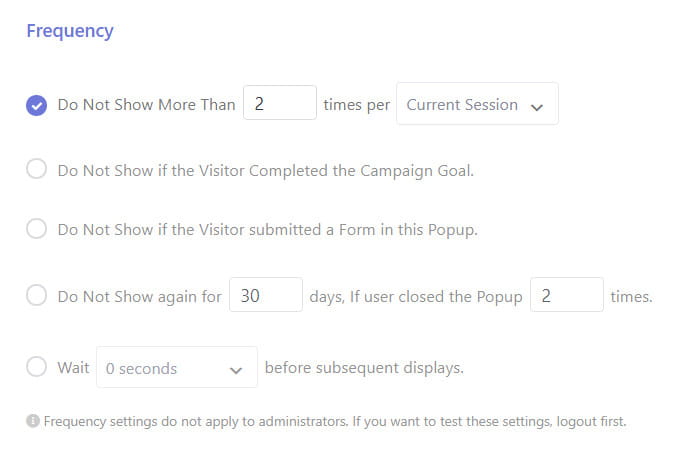Click the administrators frequency settings note text
The height and width of the screenshot is (473, 681).
pyautogui.click(x=335, y=422)
